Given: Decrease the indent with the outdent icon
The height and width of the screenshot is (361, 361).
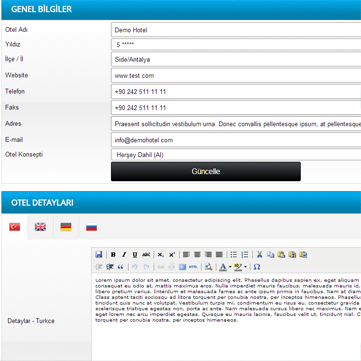Looking at the screenshot, I should (x=98, y=267).
